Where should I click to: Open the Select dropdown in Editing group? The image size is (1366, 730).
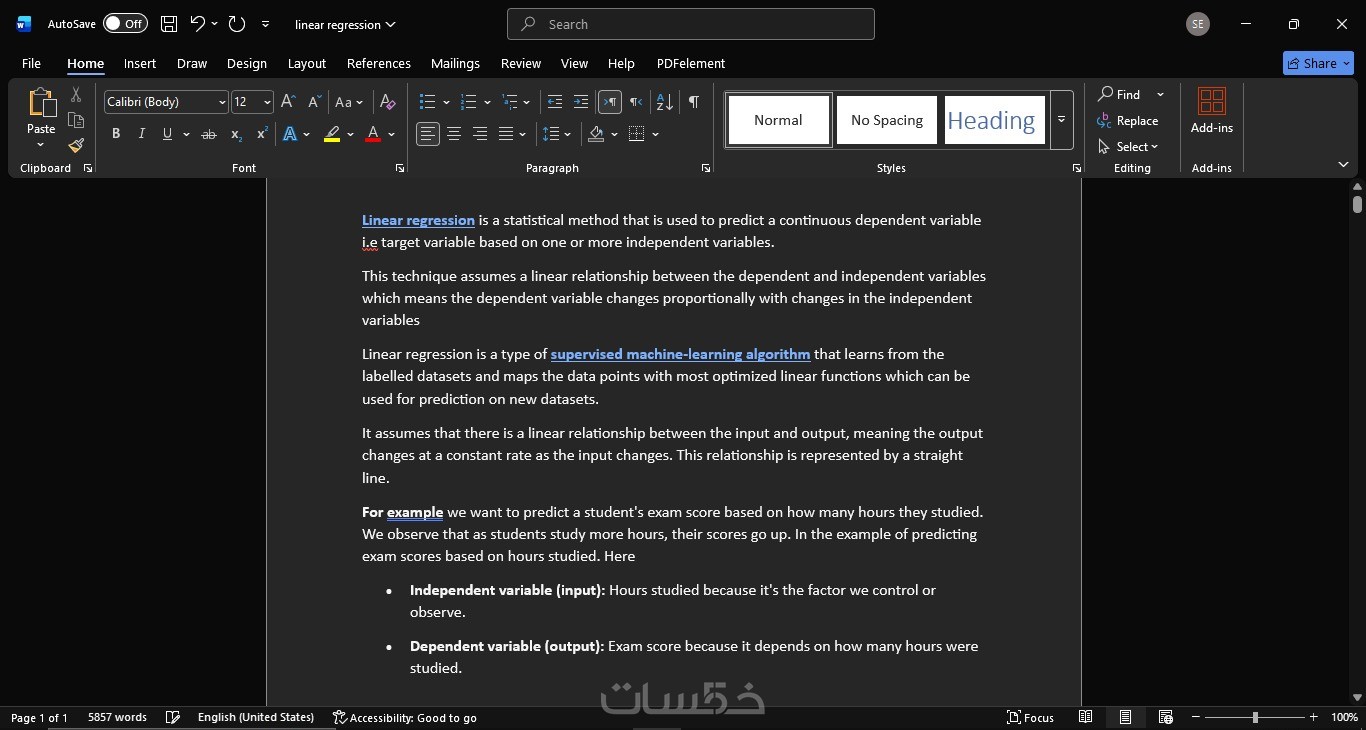coord(1128,146)
